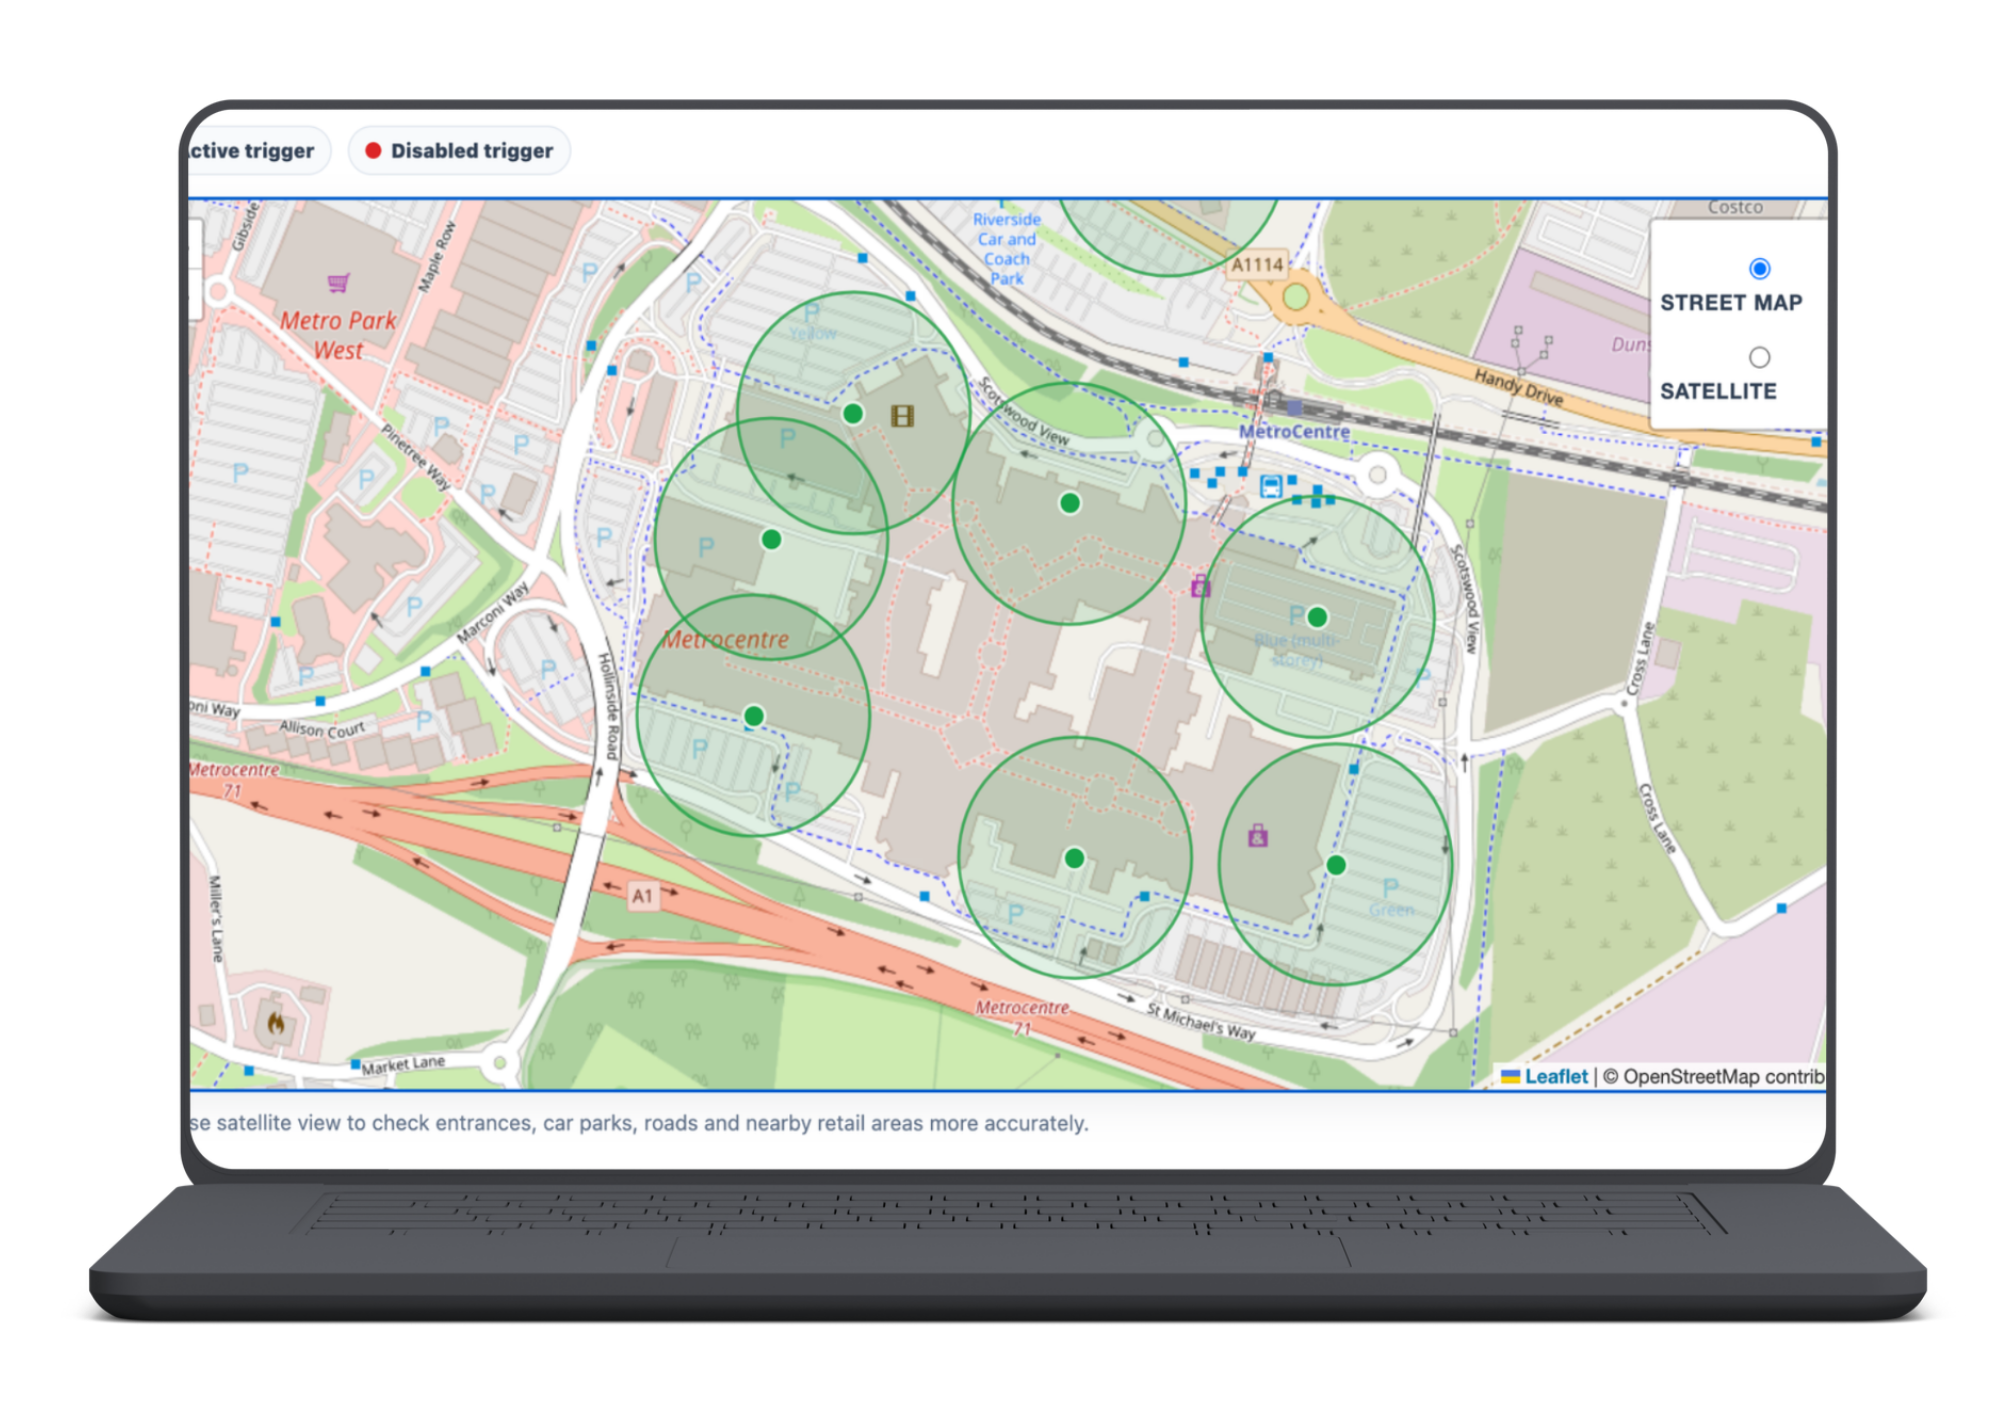
Task: Click the Handy Drive road label
Action: (1518, 387)
